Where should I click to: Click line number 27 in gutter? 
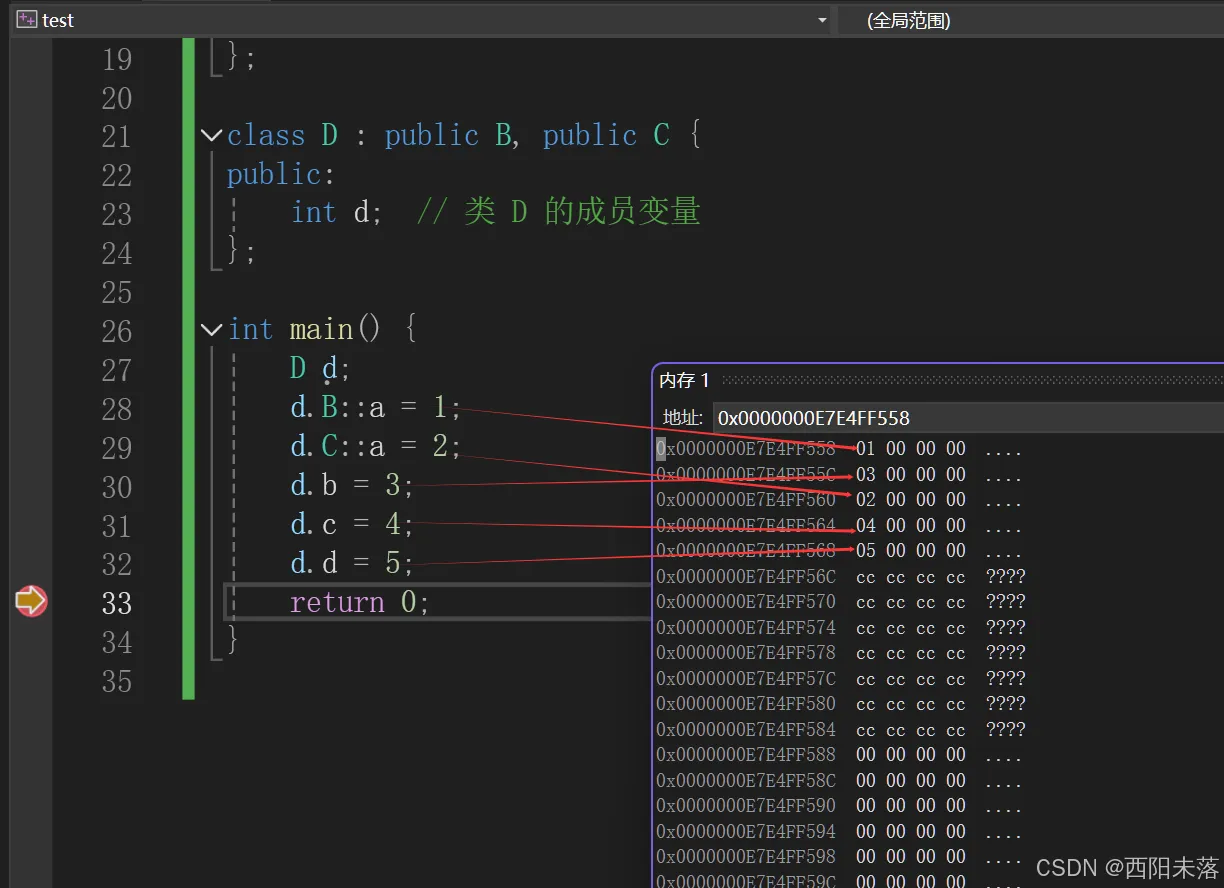coord(117,370)
